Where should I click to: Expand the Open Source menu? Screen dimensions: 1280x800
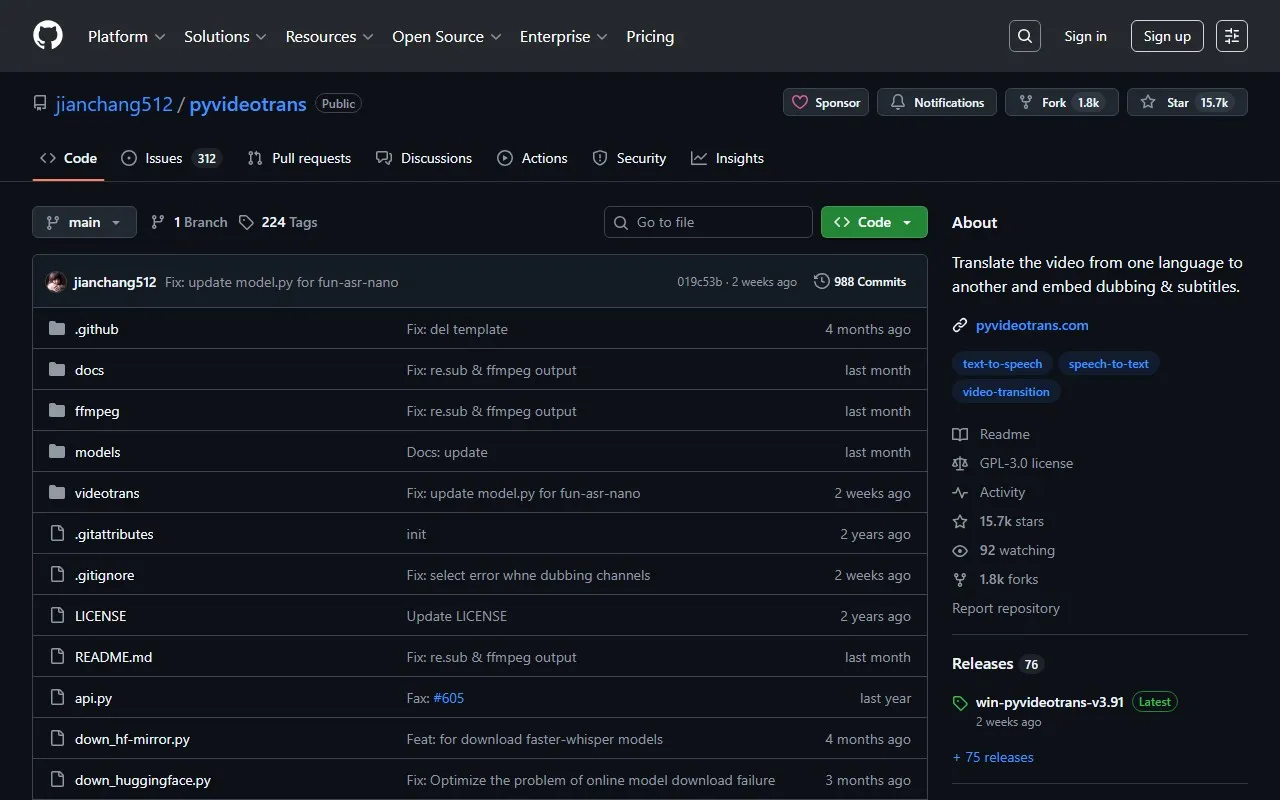pyautogui.click(x=446, y=36)
